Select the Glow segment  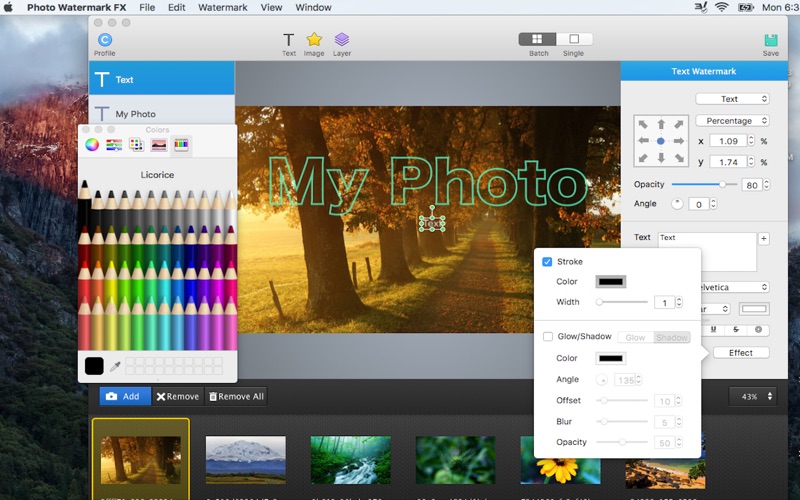635,337
